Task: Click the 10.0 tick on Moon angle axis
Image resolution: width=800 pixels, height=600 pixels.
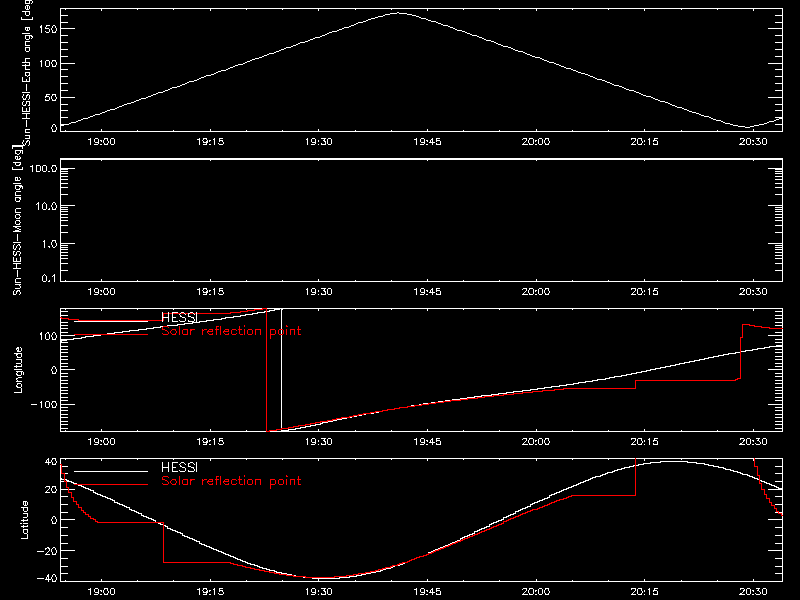Action: pos(46,206)
